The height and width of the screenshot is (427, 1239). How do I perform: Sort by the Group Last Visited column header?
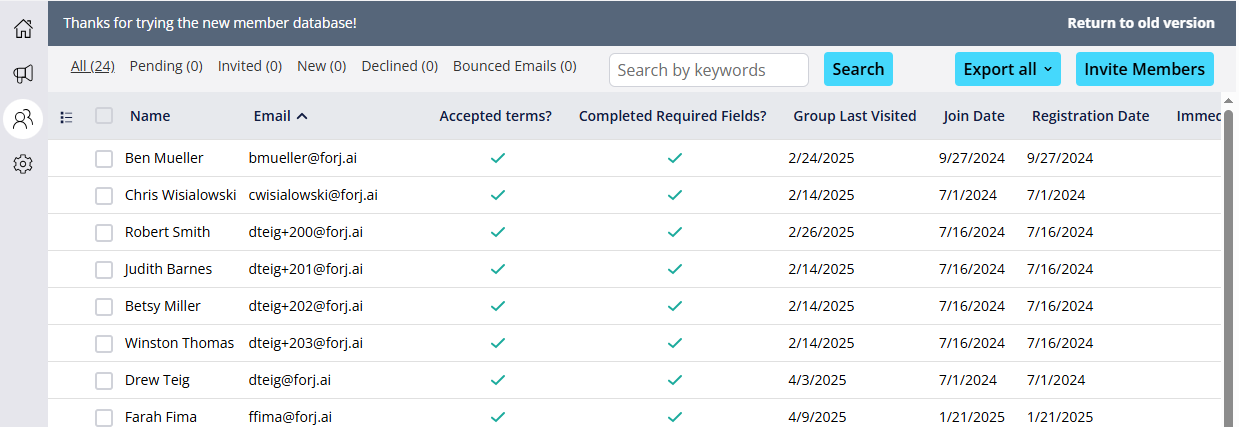pos(855,116)
